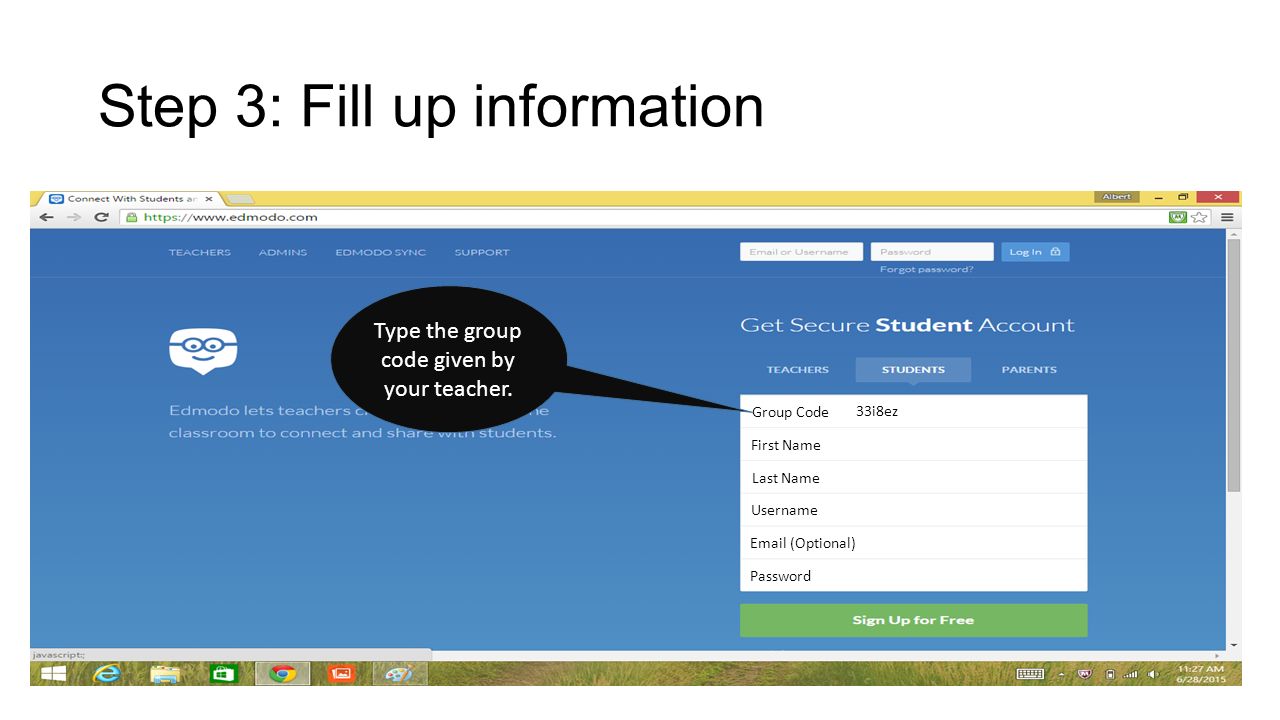Screen dimensions: 1280x720
Task: Close the Connect With Students tab
Action: click(x=209, y=199)
